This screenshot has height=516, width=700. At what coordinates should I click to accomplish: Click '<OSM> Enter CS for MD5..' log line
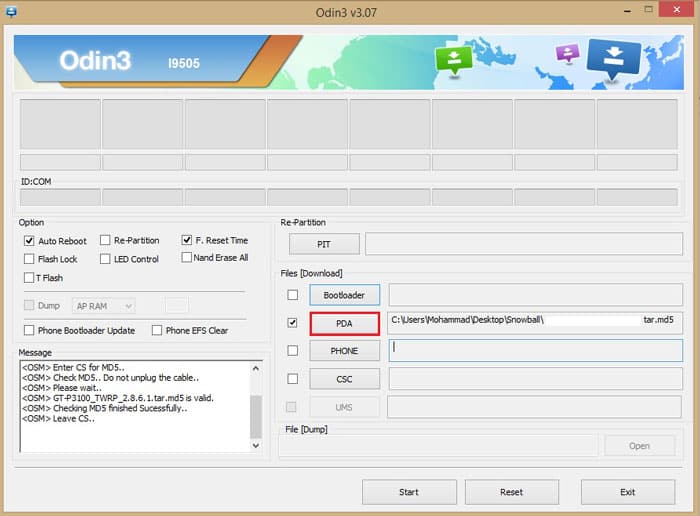click(73, 367)
